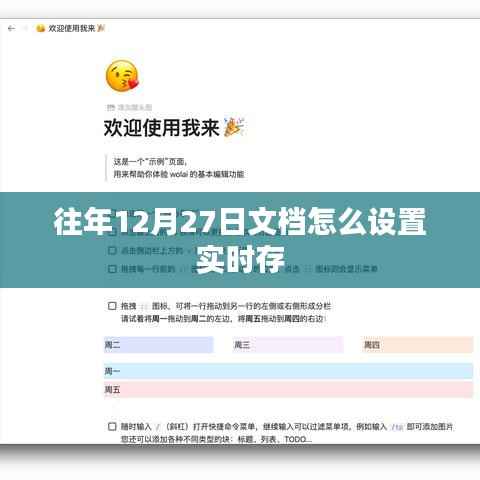Check the todo box for 随时输入 / (斜杠)
Screen dimensions: 480x480
pos(112,426)
